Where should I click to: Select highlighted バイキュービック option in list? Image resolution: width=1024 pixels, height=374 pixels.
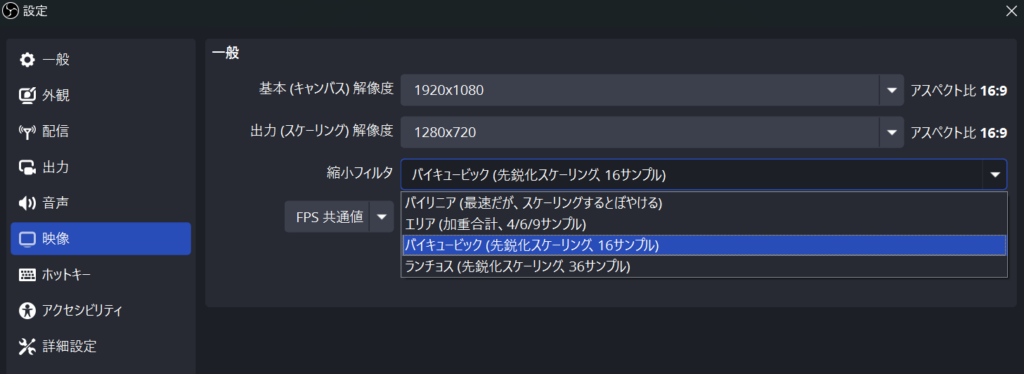pyautogui.click(x=704, y=245)
